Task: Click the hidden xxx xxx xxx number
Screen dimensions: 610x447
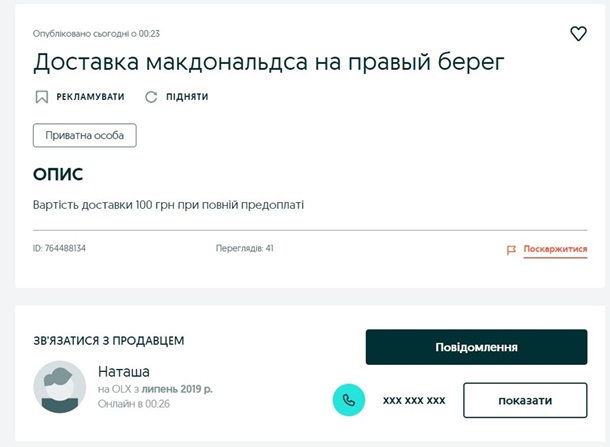Action: point(414,400)
